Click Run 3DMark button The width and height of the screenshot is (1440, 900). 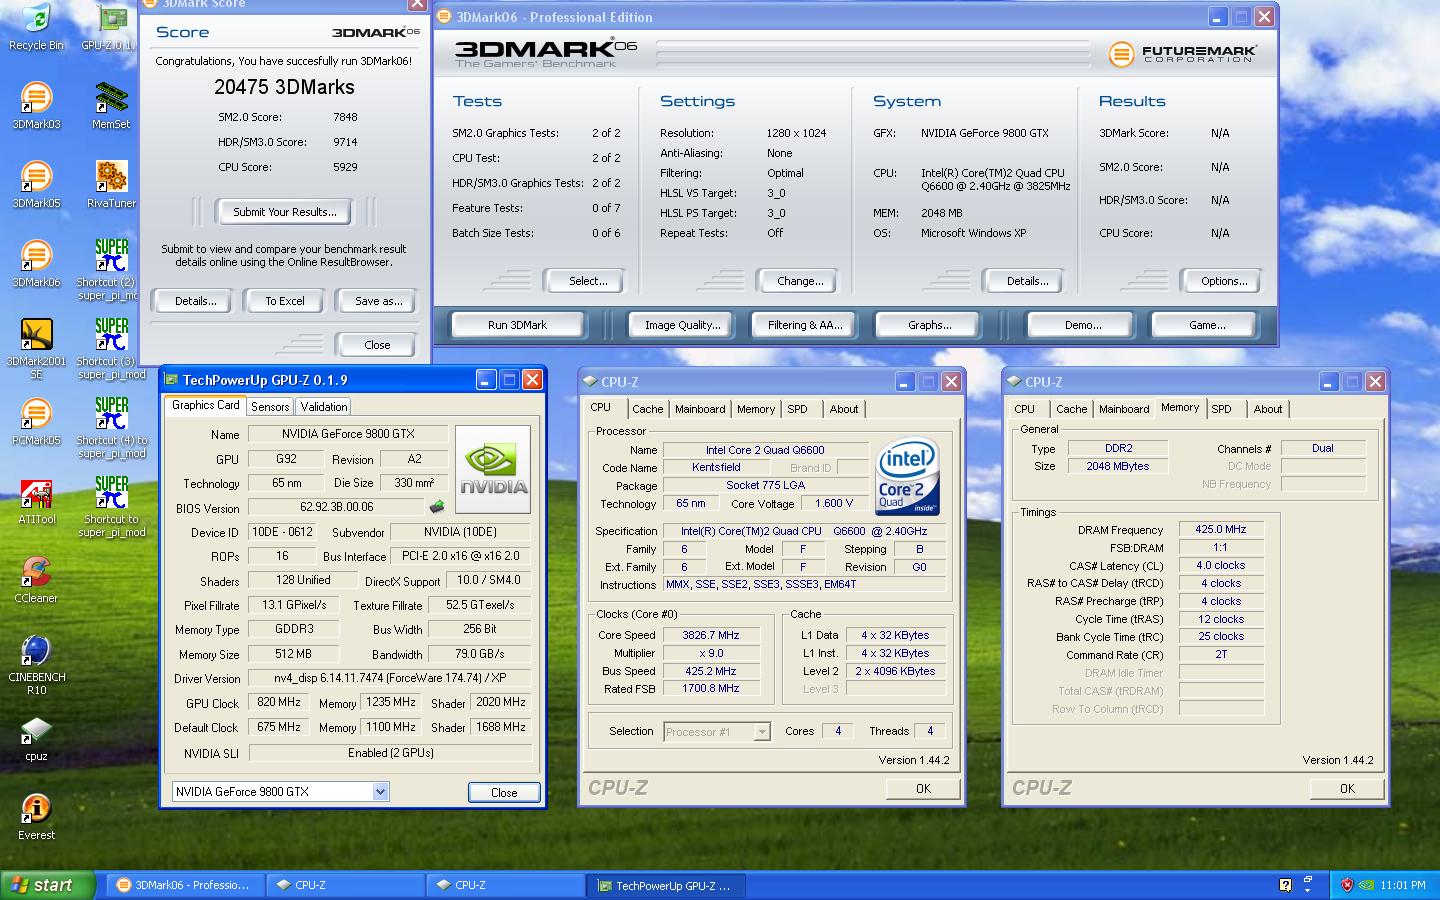(x=518, y=325)
